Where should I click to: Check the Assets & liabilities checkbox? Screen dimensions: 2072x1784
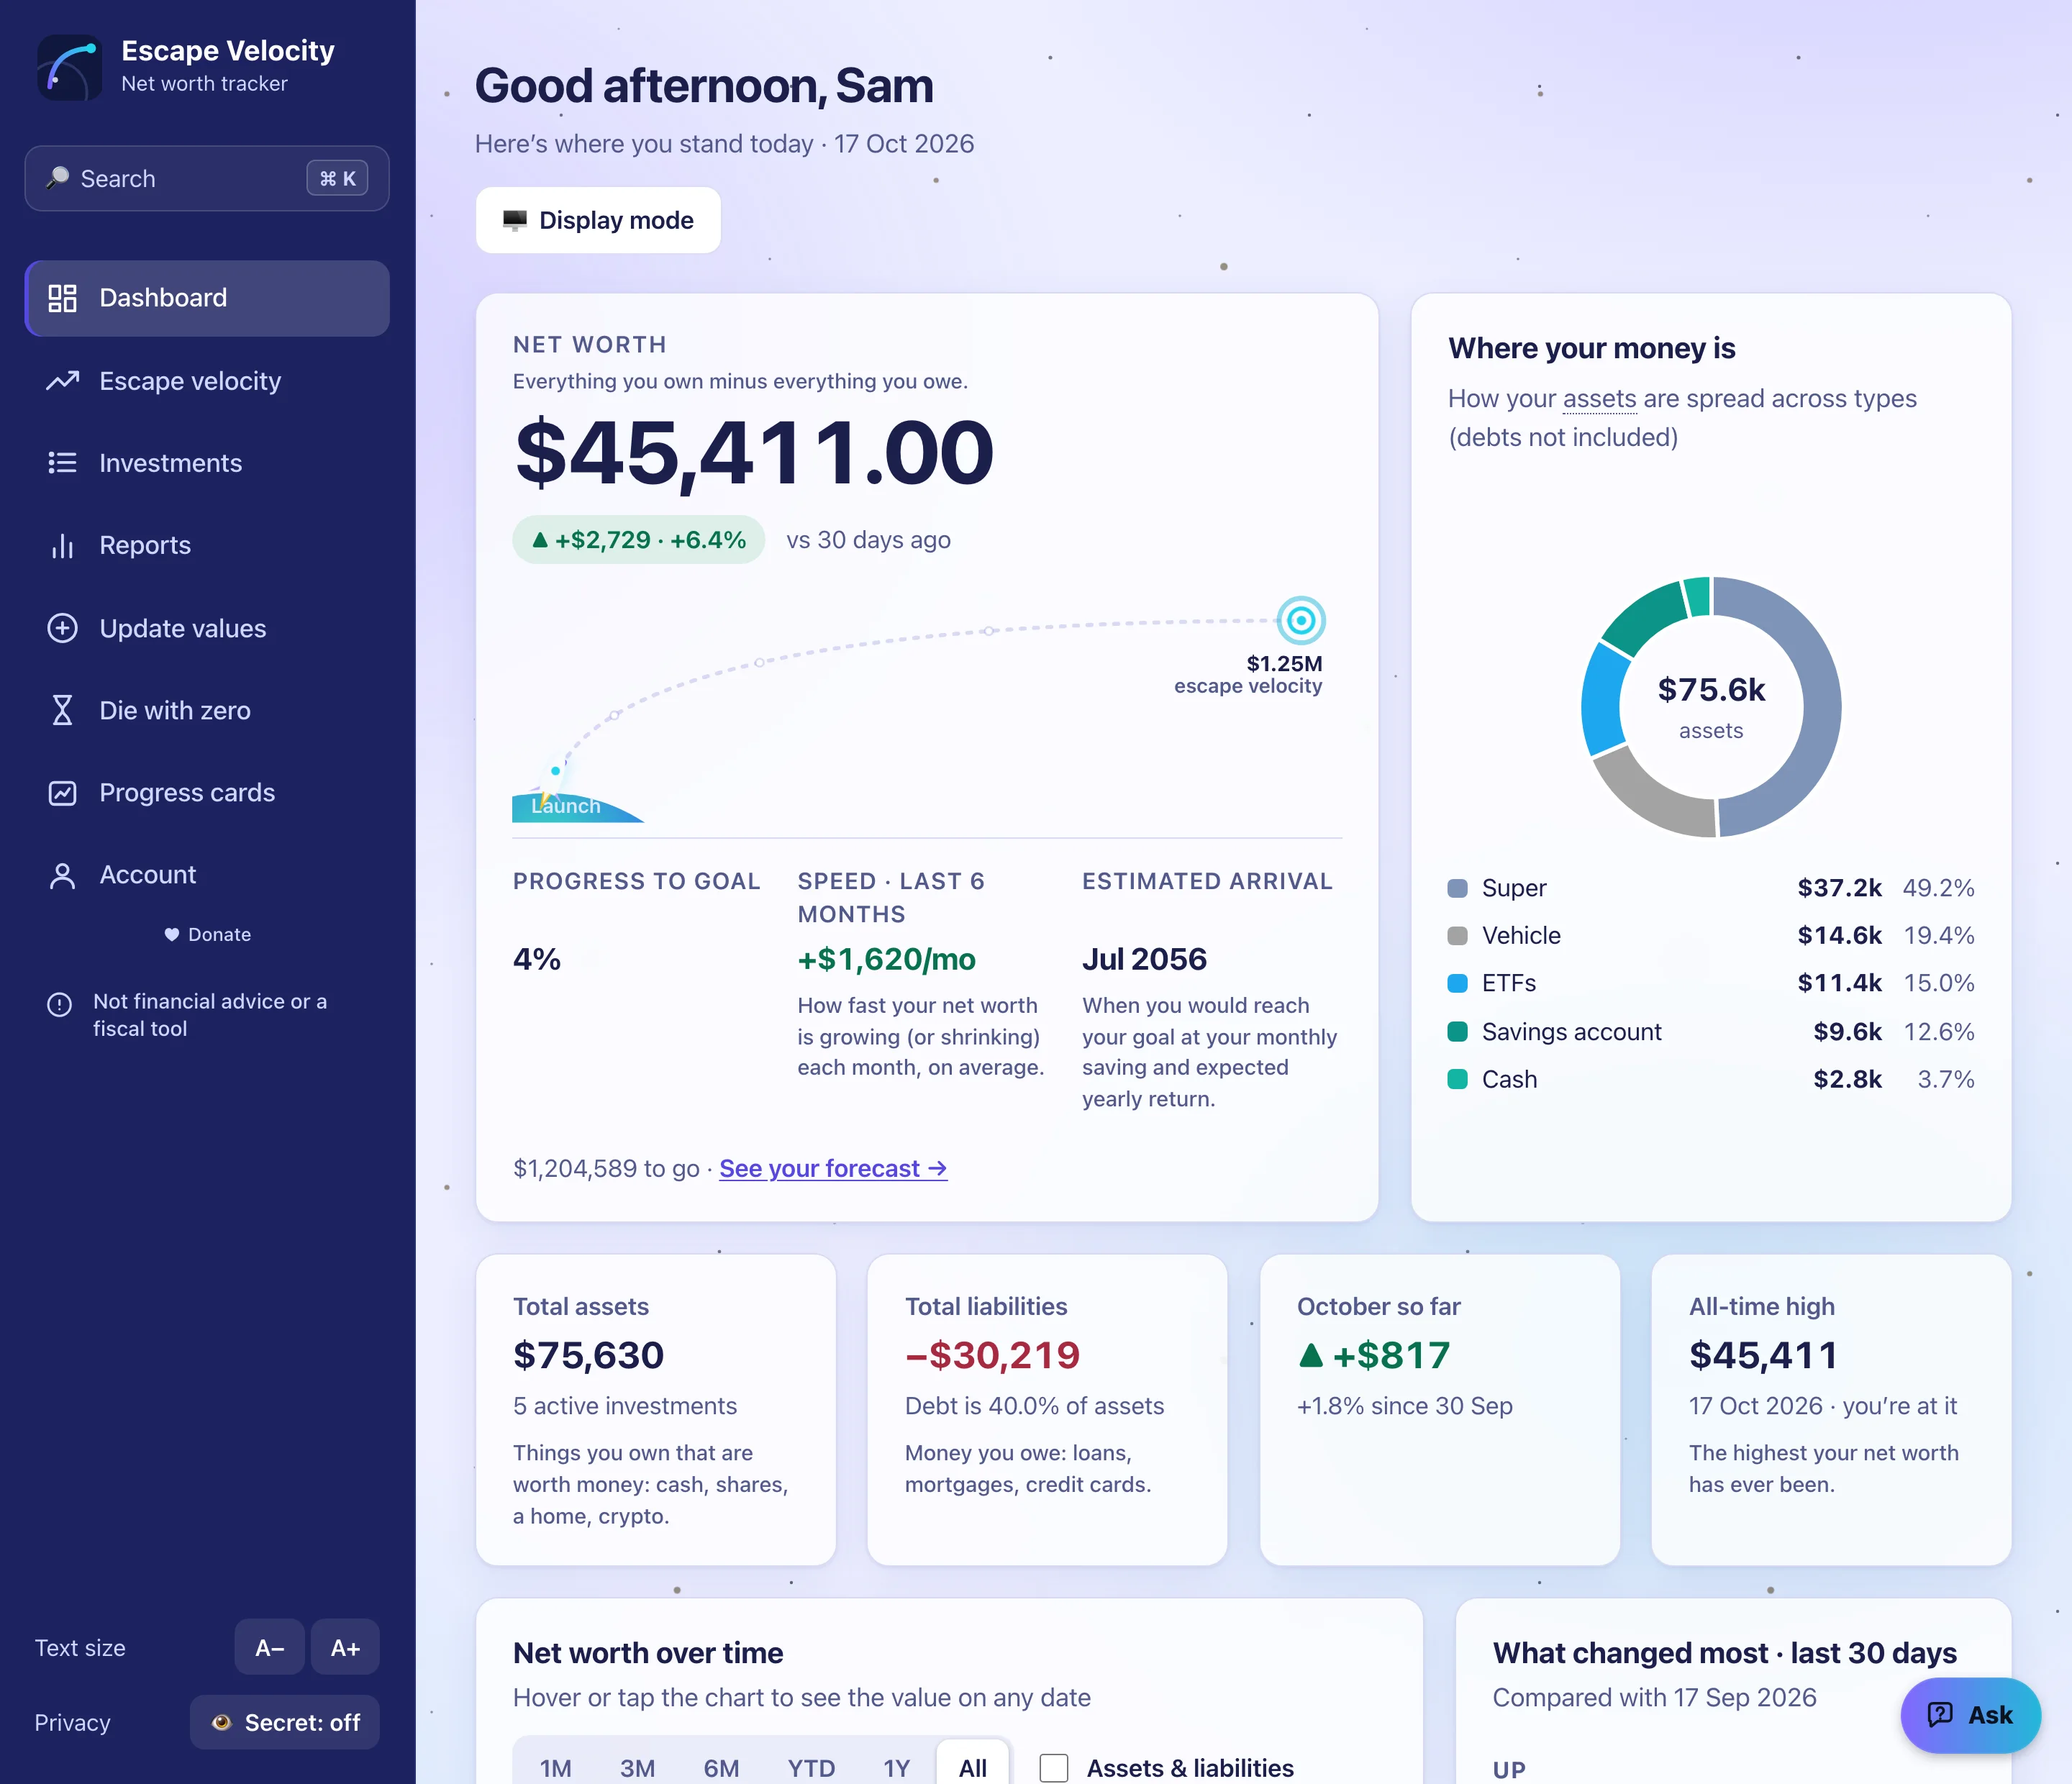(x=1054, y=1768)
